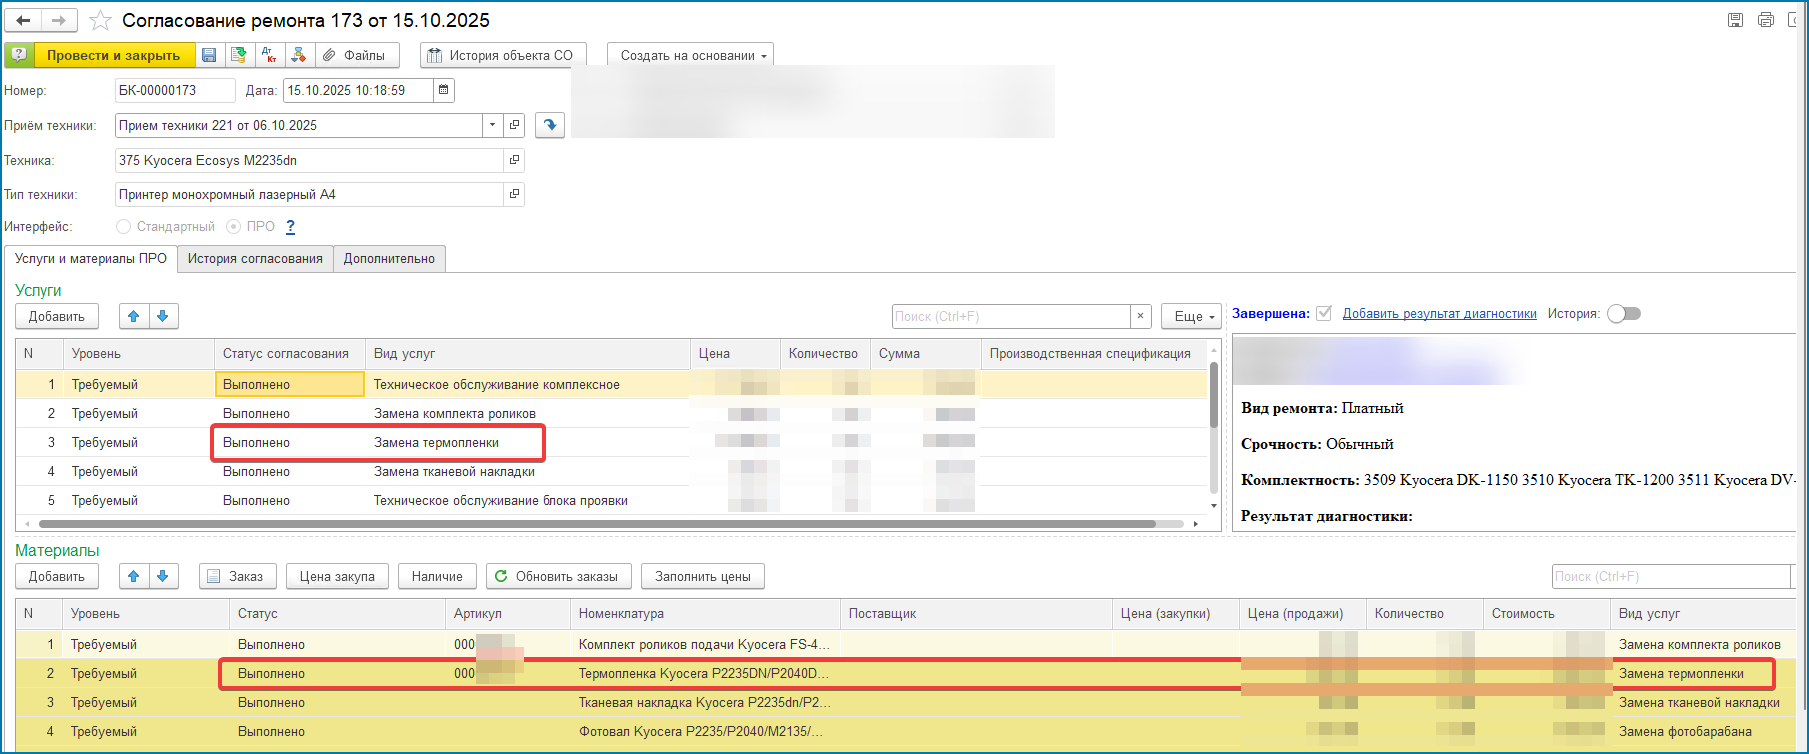Click the Дт/Кт postings icon
1809x754 pixels.
pyautogui.click(x=268, y=55)
